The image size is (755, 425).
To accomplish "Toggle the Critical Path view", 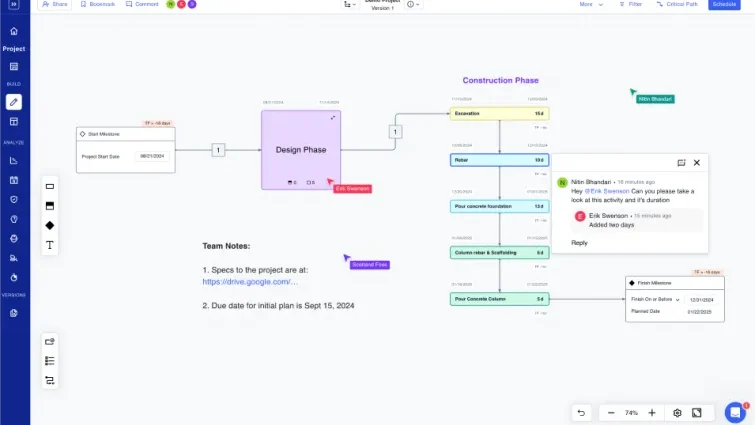I will 677,4.
